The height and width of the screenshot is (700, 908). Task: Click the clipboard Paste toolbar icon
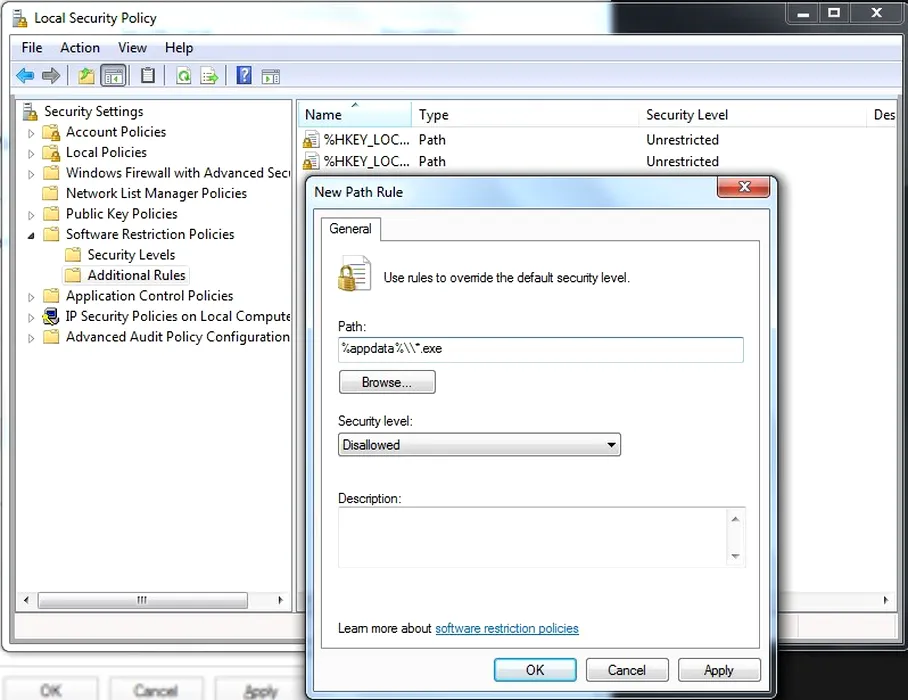click(x=148, y=76)
